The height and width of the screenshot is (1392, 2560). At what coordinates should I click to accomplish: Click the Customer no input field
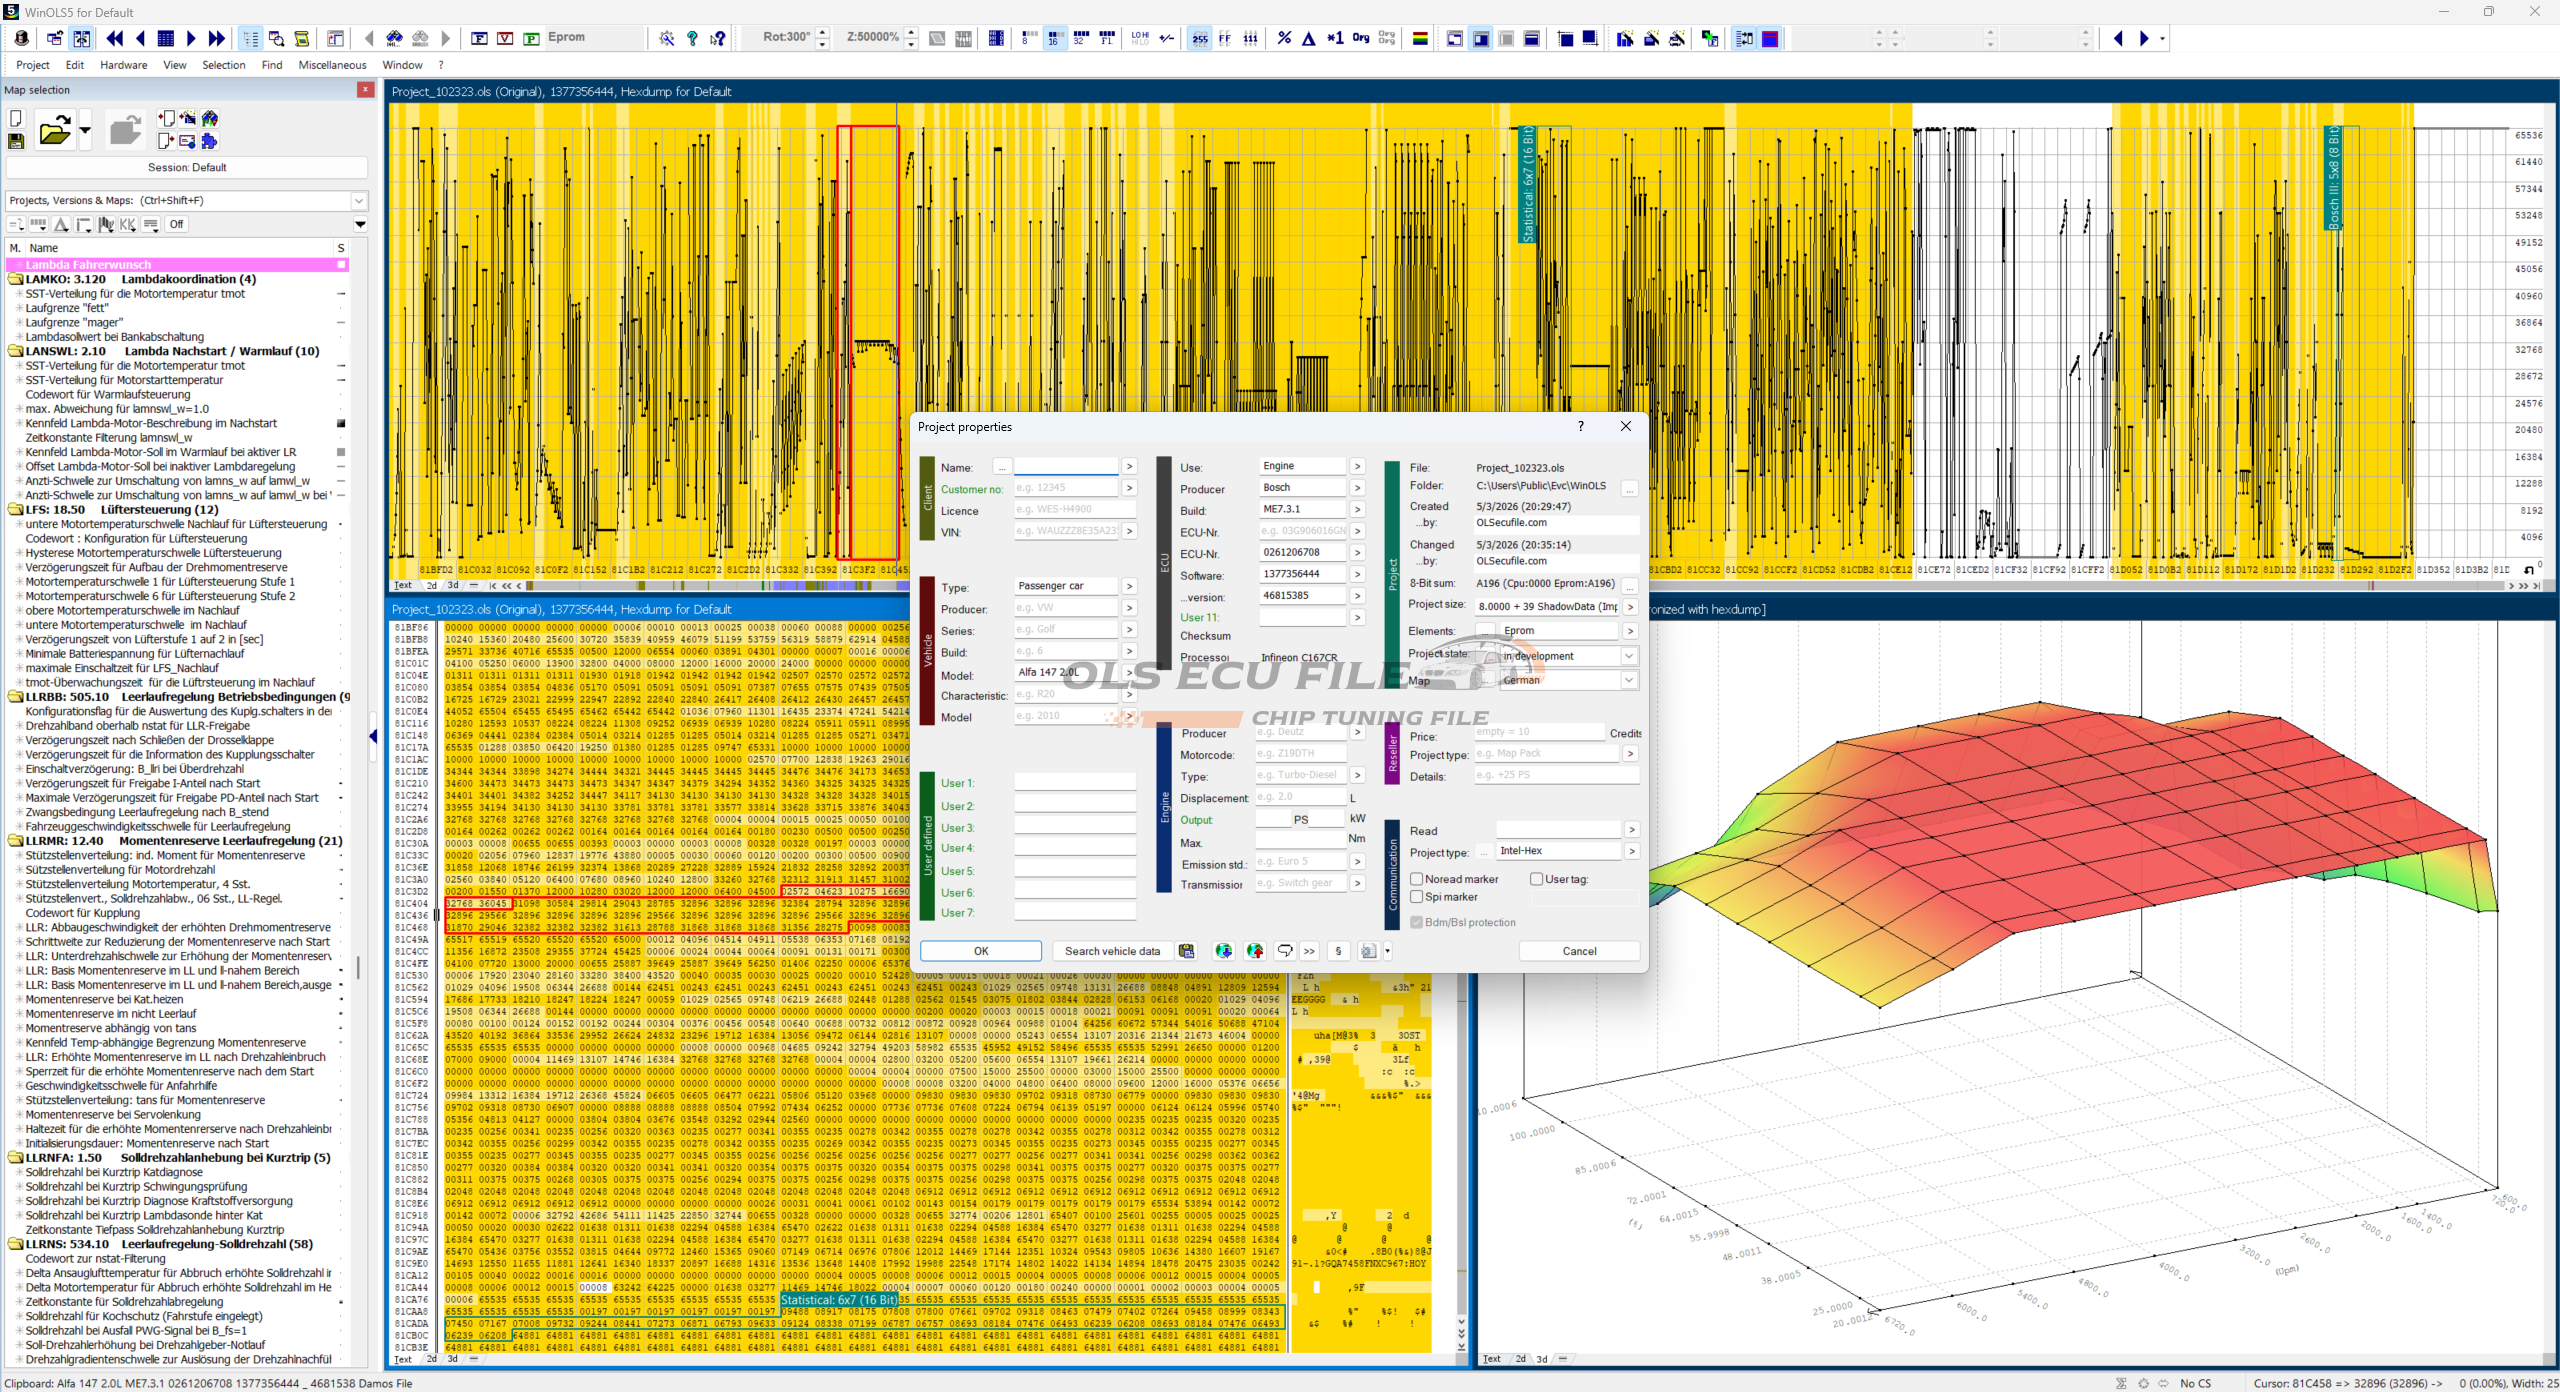1066,488
